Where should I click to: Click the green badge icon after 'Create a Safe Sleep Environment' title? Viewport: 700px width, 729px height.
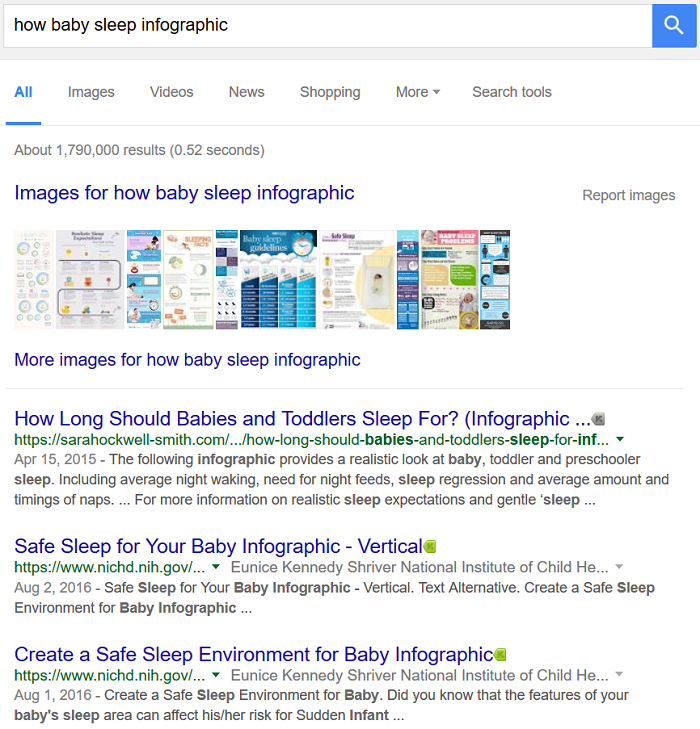500,655
